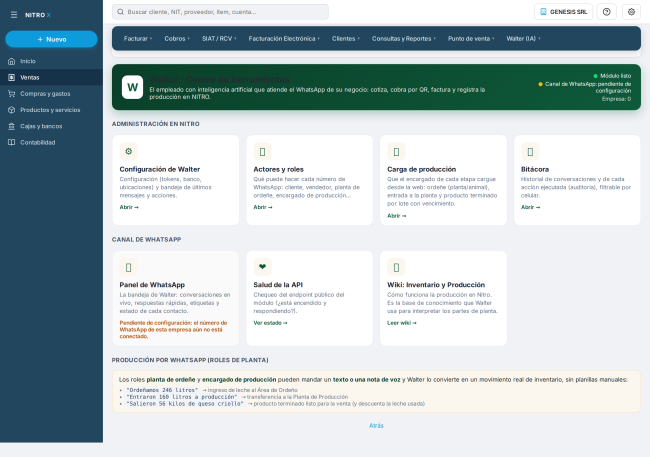Viewport: 650px width, 457px height.
Task: Click the Wiki Inventario y Producción icon
Action: 396,267
